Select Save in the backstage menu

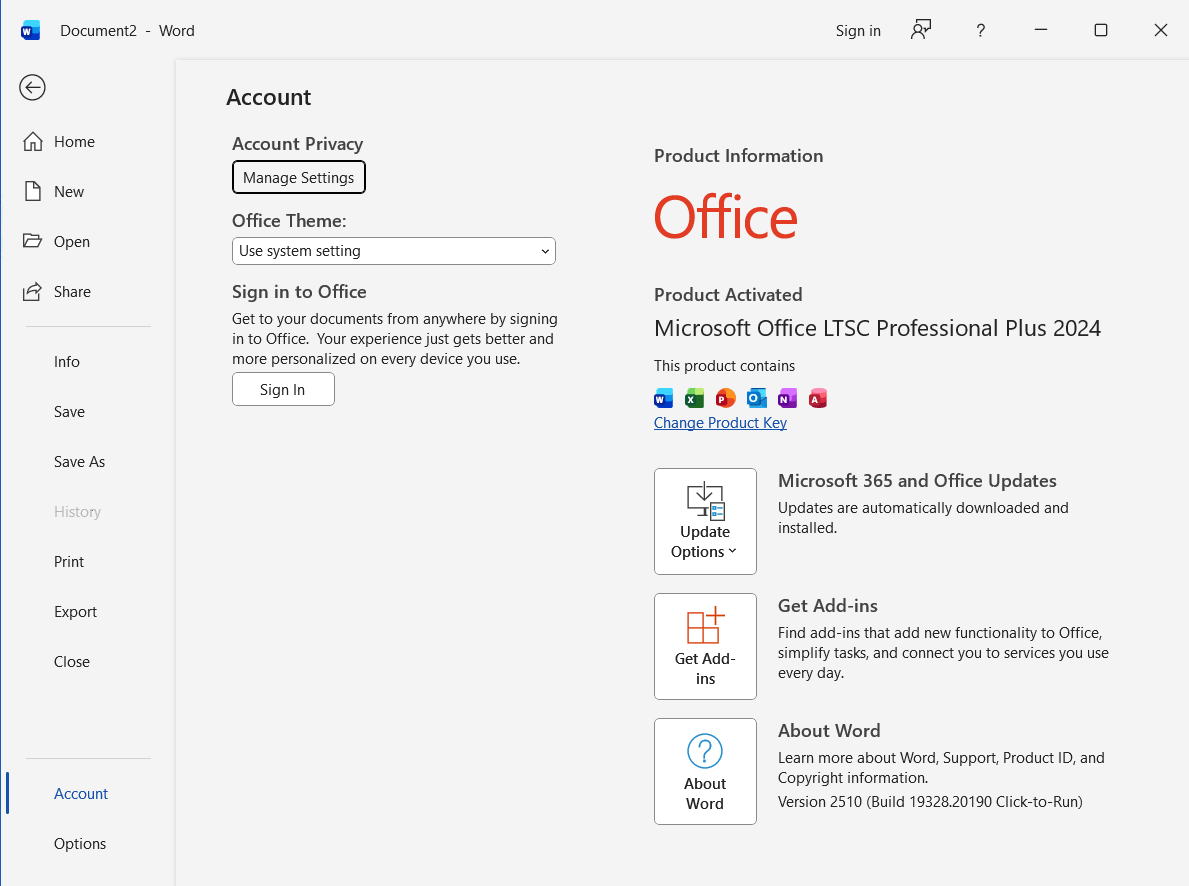click(x=69, y=412)
